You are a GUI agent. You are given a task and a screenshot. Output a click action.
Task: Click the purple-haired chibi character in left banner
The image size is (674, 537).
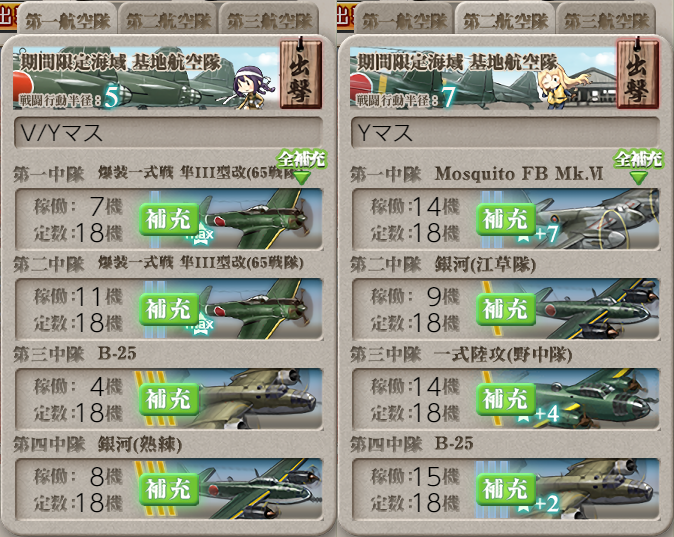[x=251, y=86]
